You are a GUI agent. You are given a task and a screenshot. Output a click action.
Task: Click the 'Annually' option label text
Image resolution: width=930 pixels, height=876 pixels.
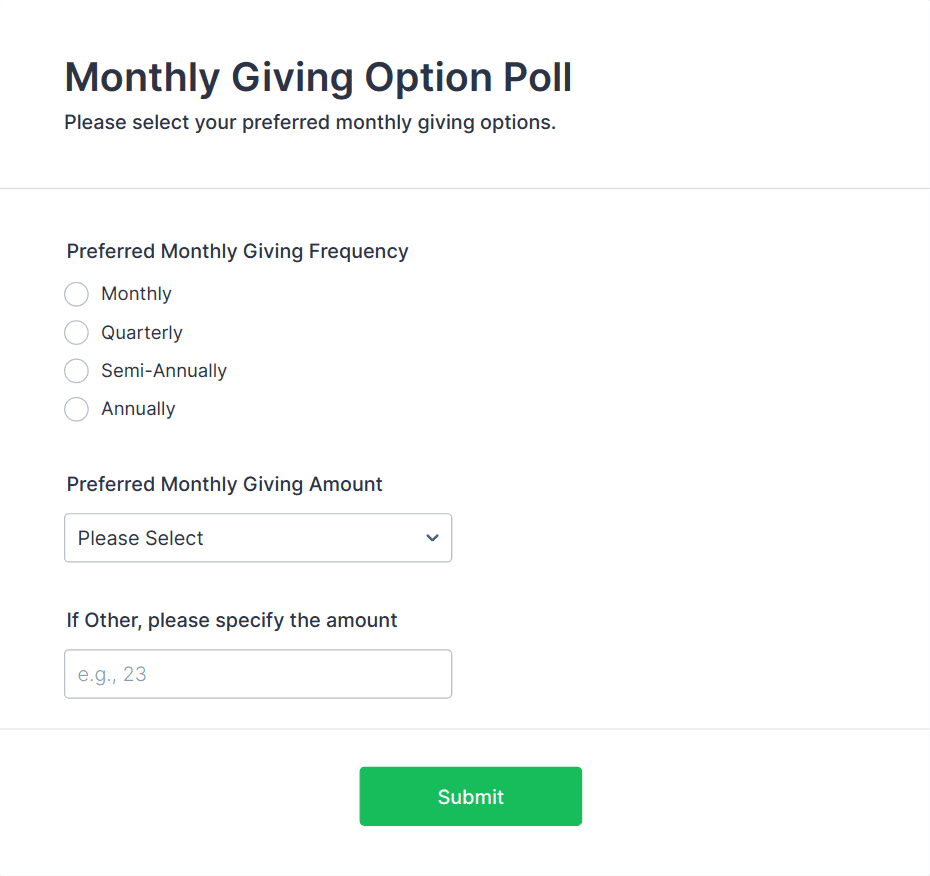coord(138,409)
